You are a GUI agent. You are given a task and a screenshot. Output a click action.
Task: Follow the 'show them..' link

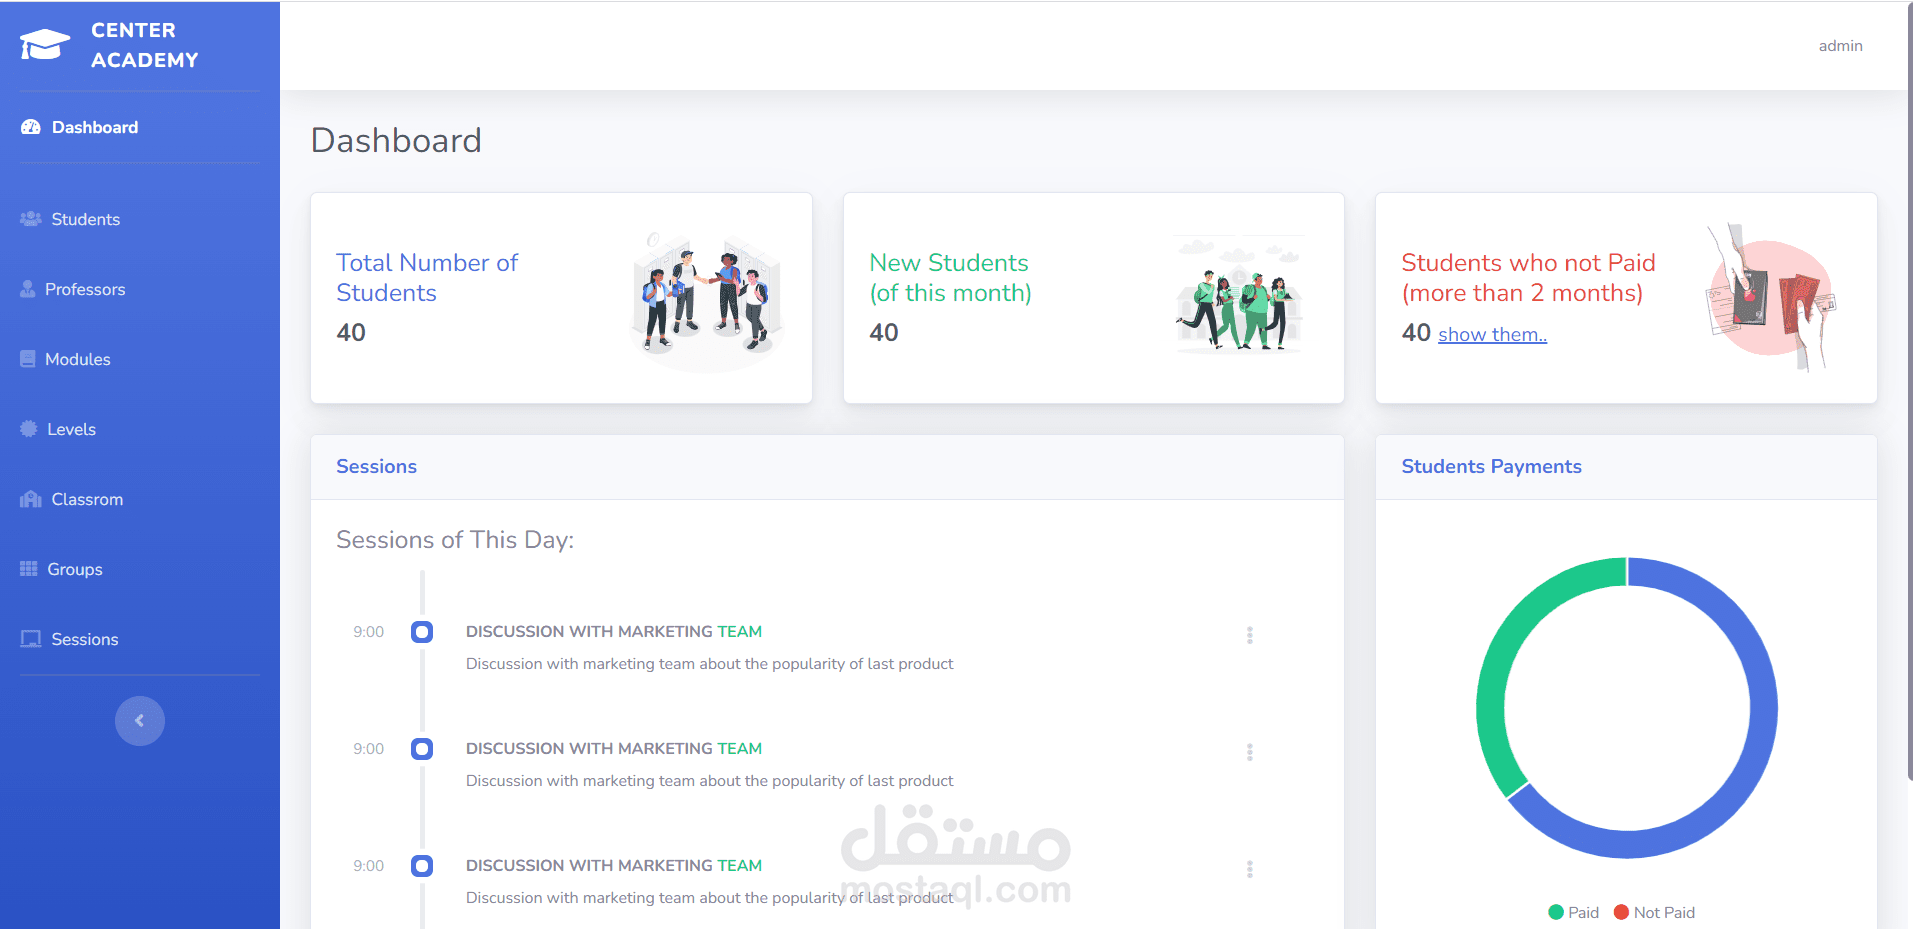[1492, 335]
